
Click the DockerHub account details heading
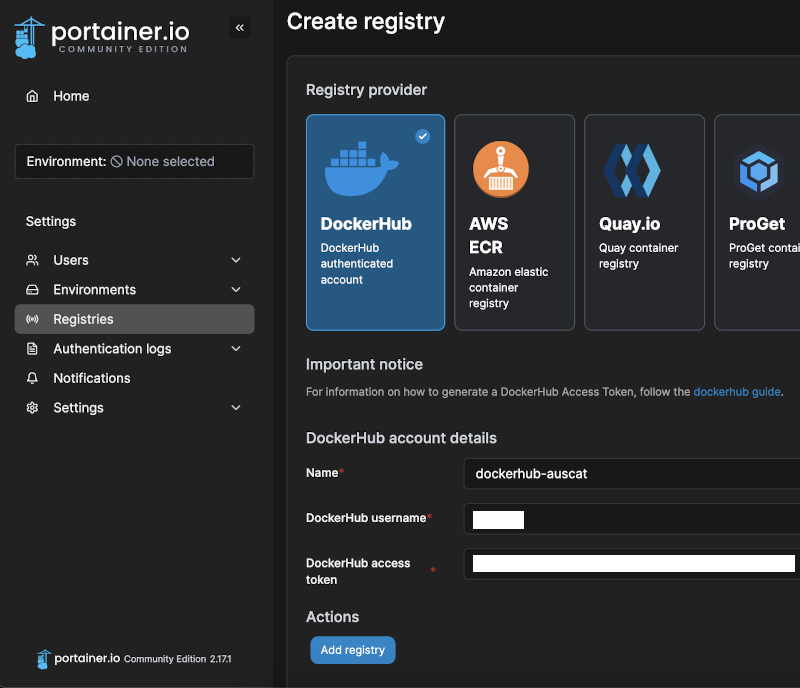coord(401,438)
